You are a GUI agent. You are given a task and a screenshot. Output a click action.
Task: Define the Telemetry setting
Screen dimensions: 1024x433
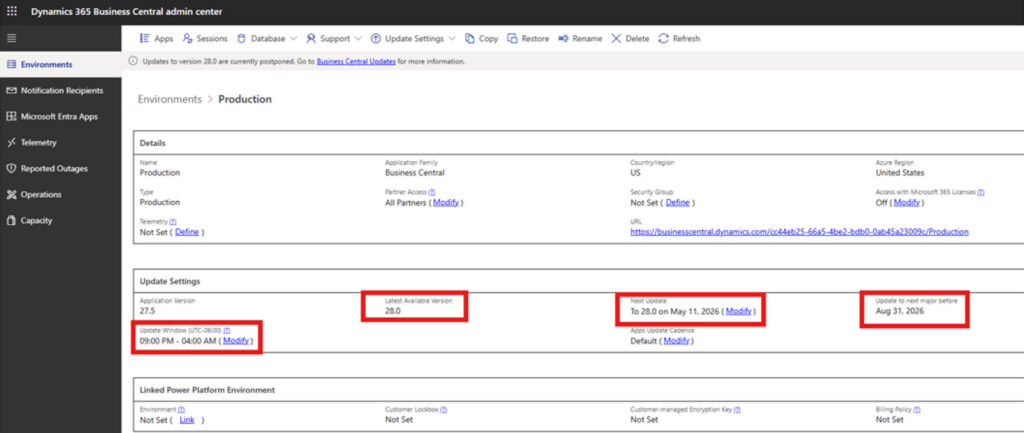click(x=187, y=232)
